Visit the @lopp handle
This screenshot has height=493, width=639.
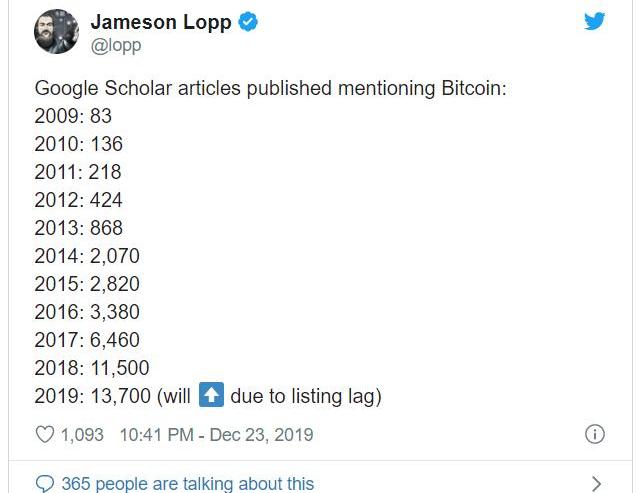pos(116,46)
